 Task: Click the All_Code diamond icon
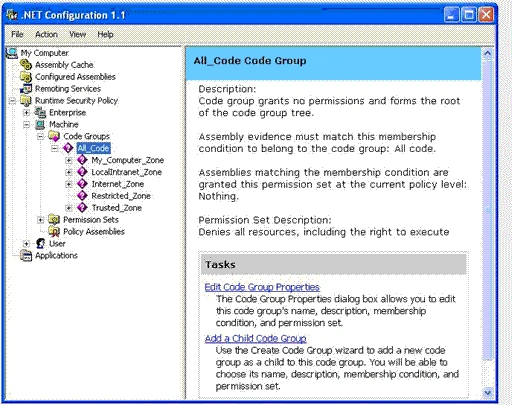68,148
